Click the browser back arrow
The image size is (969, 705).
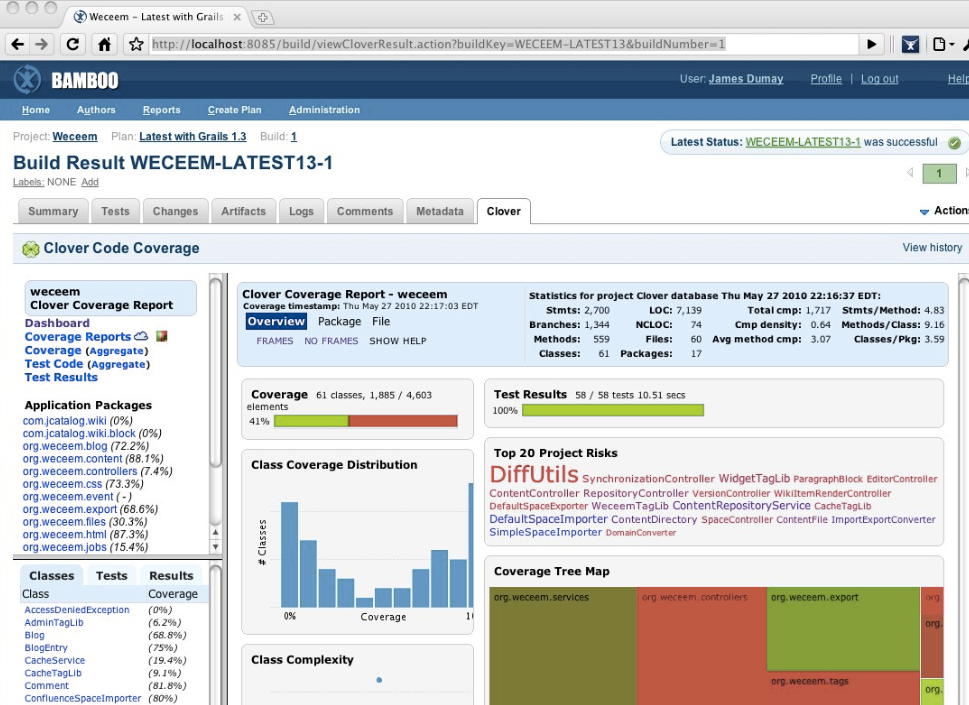pos(17,44)
